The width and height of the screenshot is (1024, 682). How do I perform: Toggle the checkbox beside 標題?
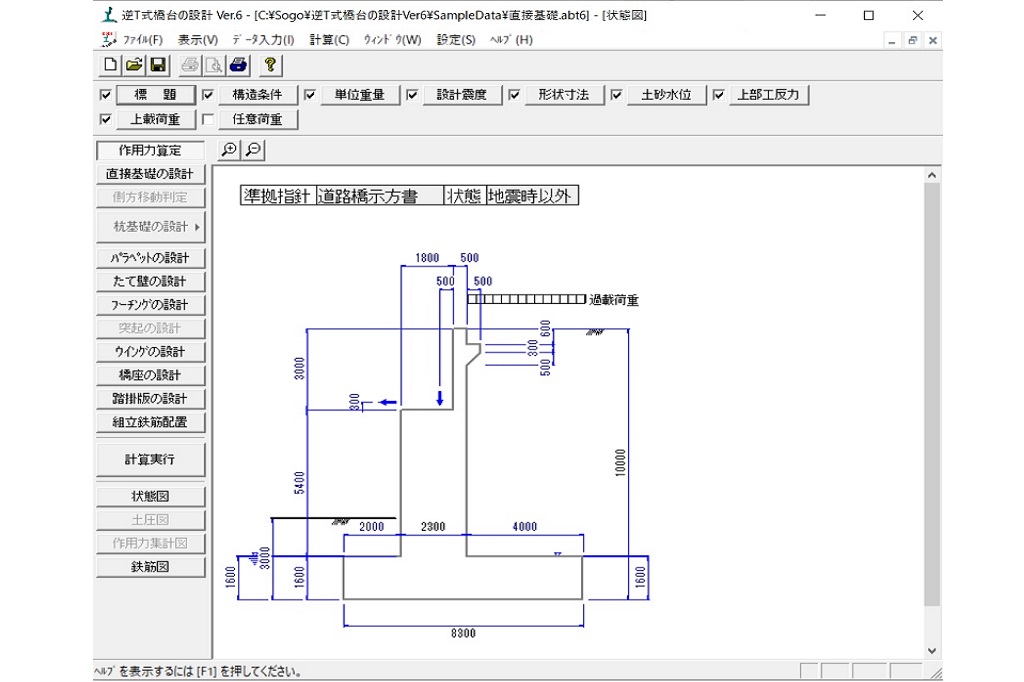coord(106,95)
